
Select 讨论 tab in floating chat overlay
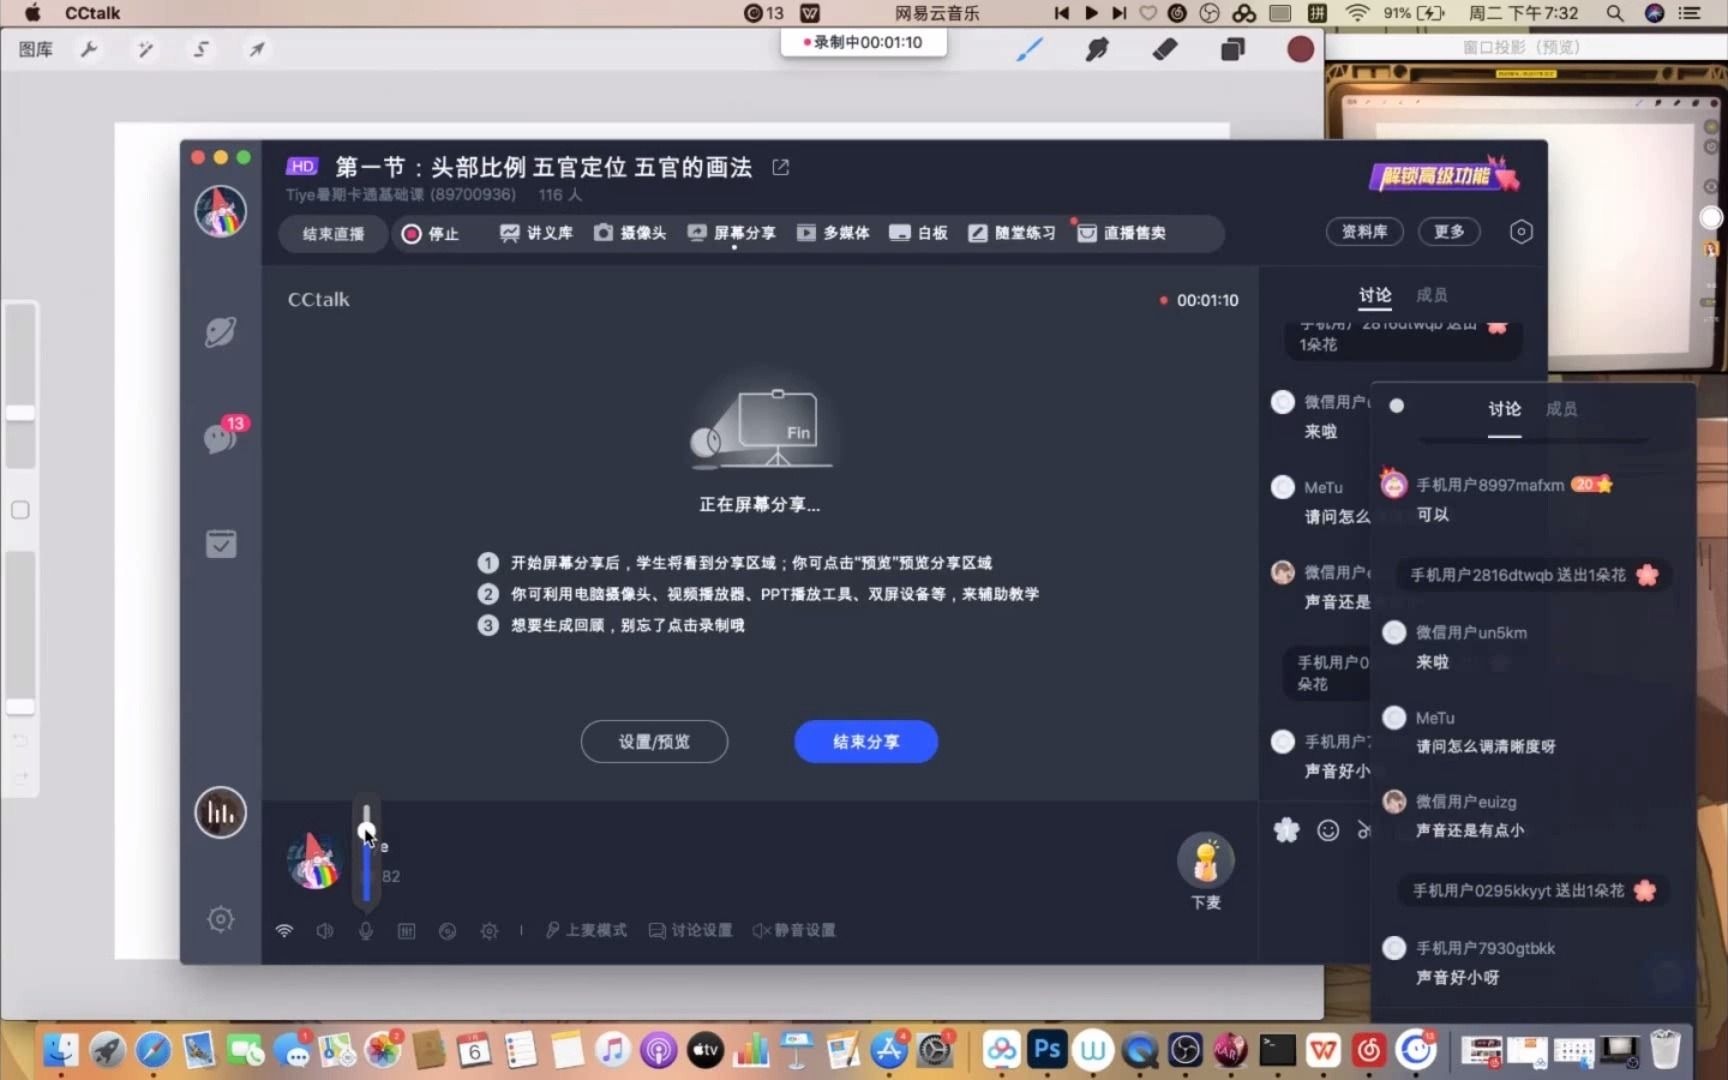click(1504, 409)
